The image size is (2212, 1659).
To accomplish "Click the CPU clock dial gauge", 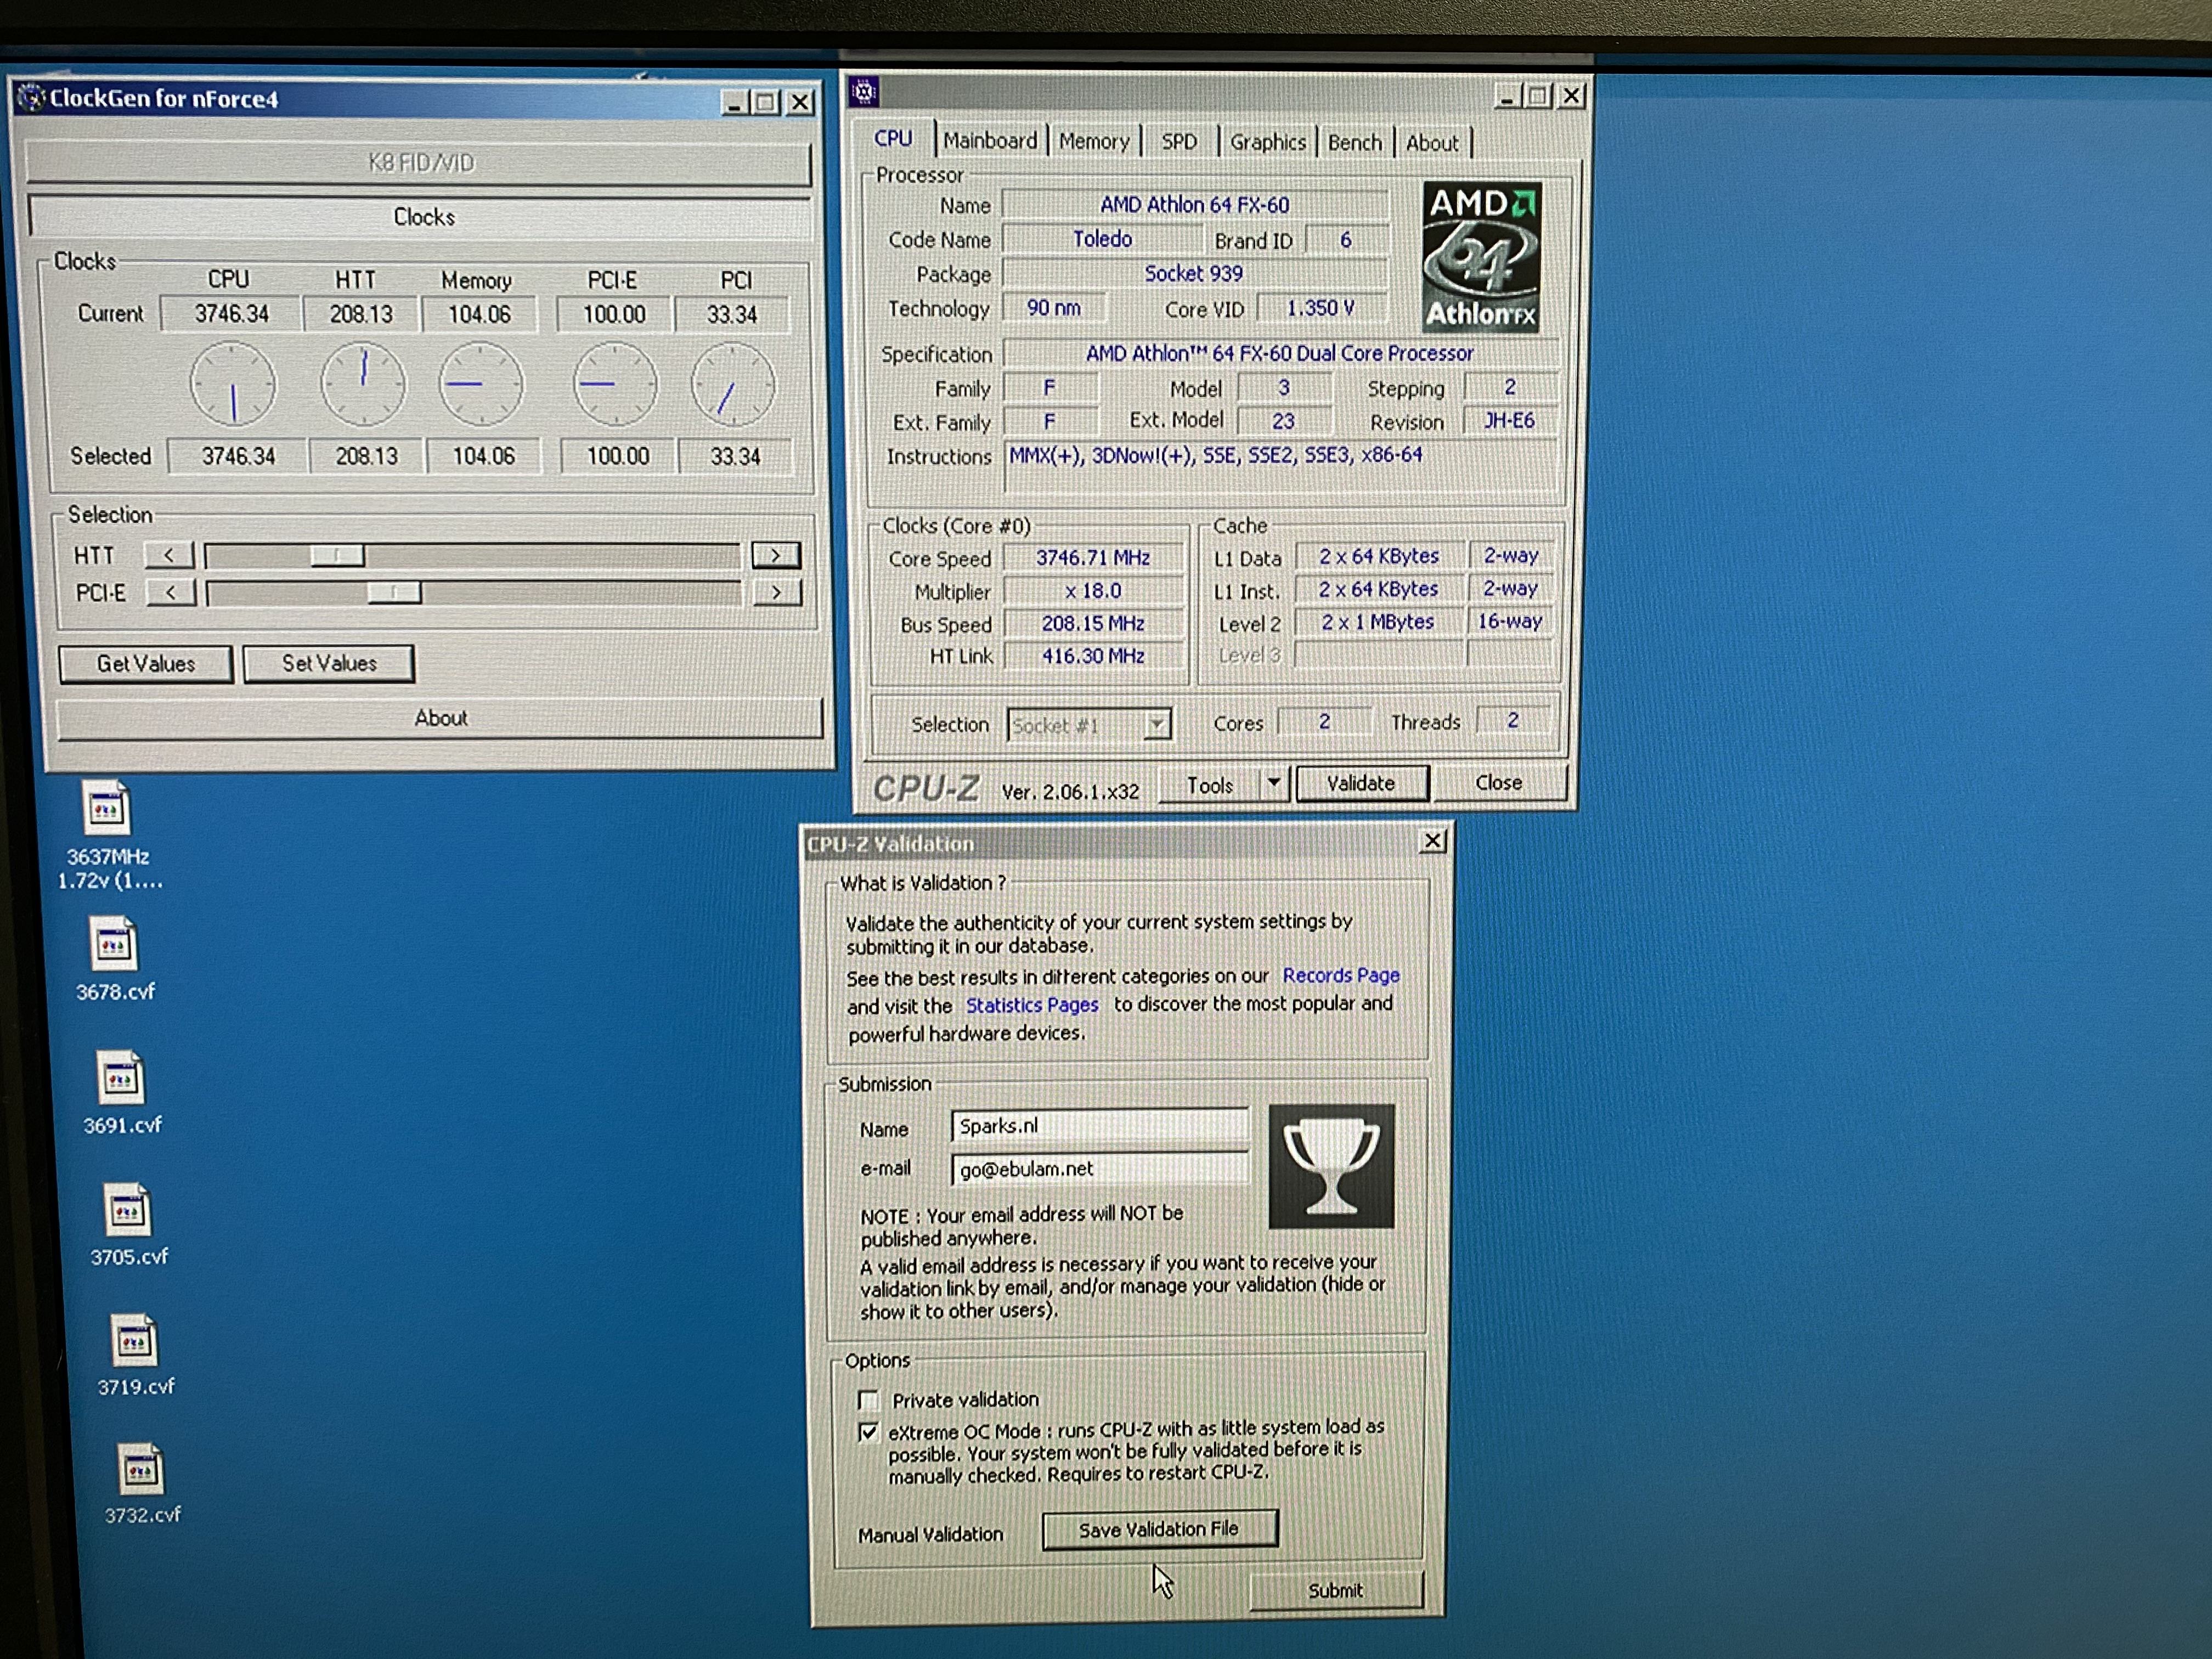I will pos(233,383).
